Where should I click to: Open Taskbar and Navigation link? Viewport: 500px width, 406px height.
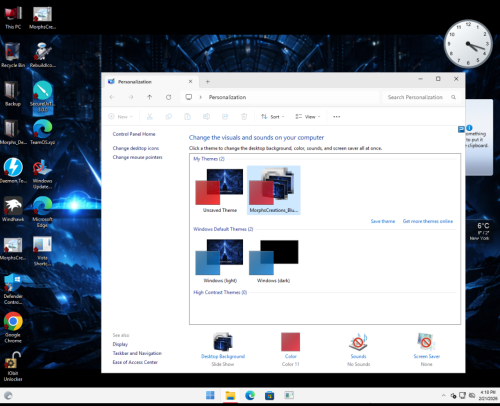pyautogui.click(x=137, y=353)
